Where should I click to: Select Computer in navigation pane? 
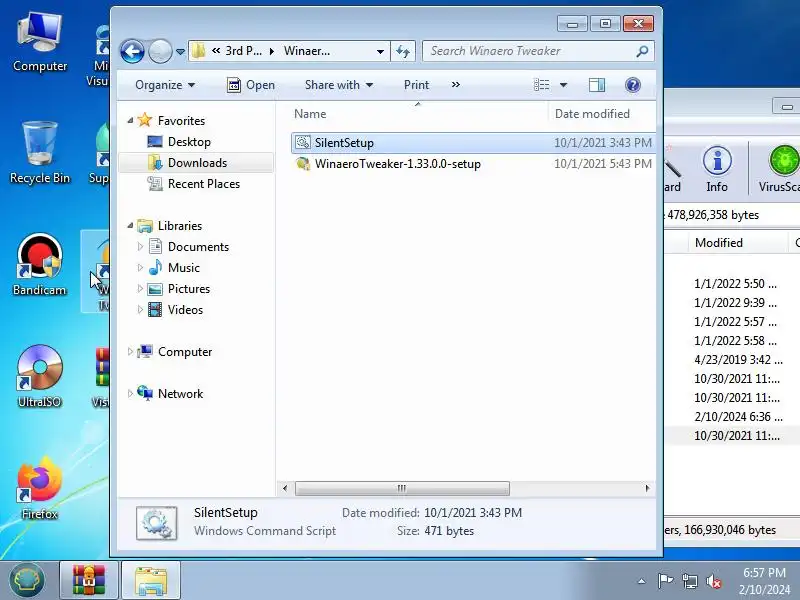point(185,352)
